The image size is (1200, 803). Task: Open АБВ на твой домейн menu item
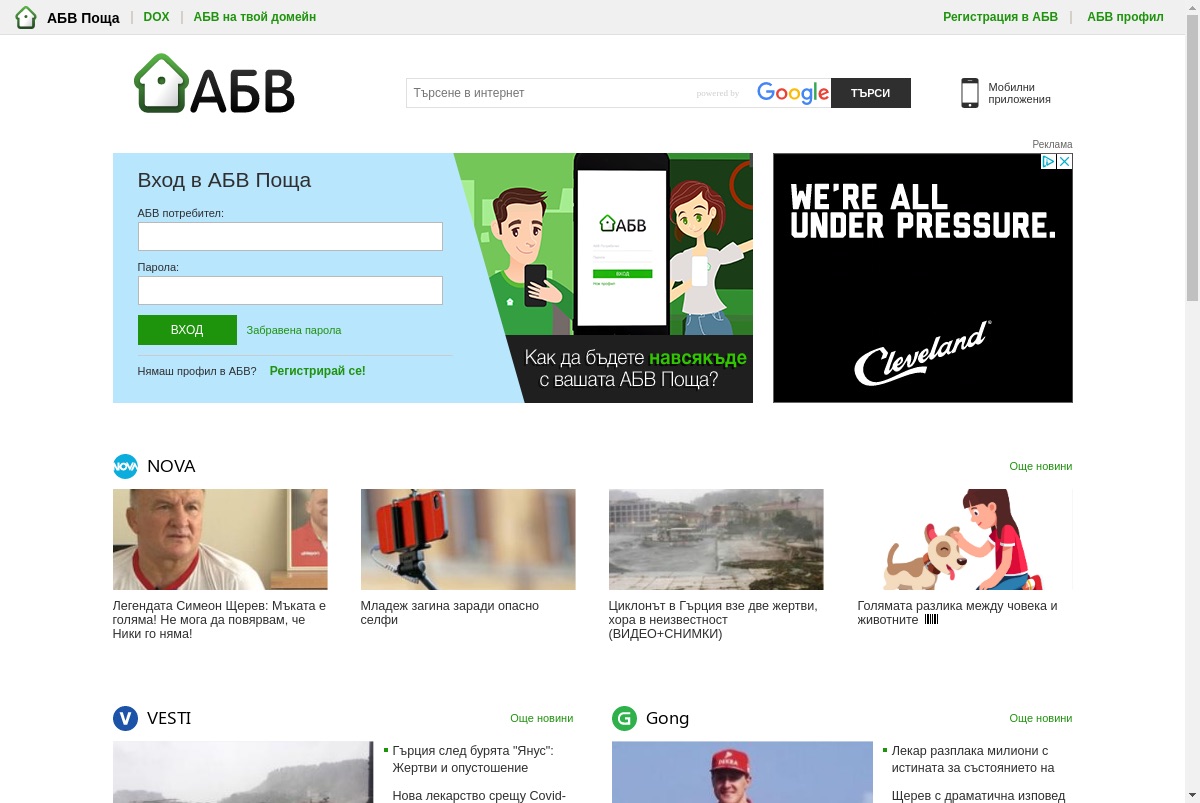tap(255, 17)
